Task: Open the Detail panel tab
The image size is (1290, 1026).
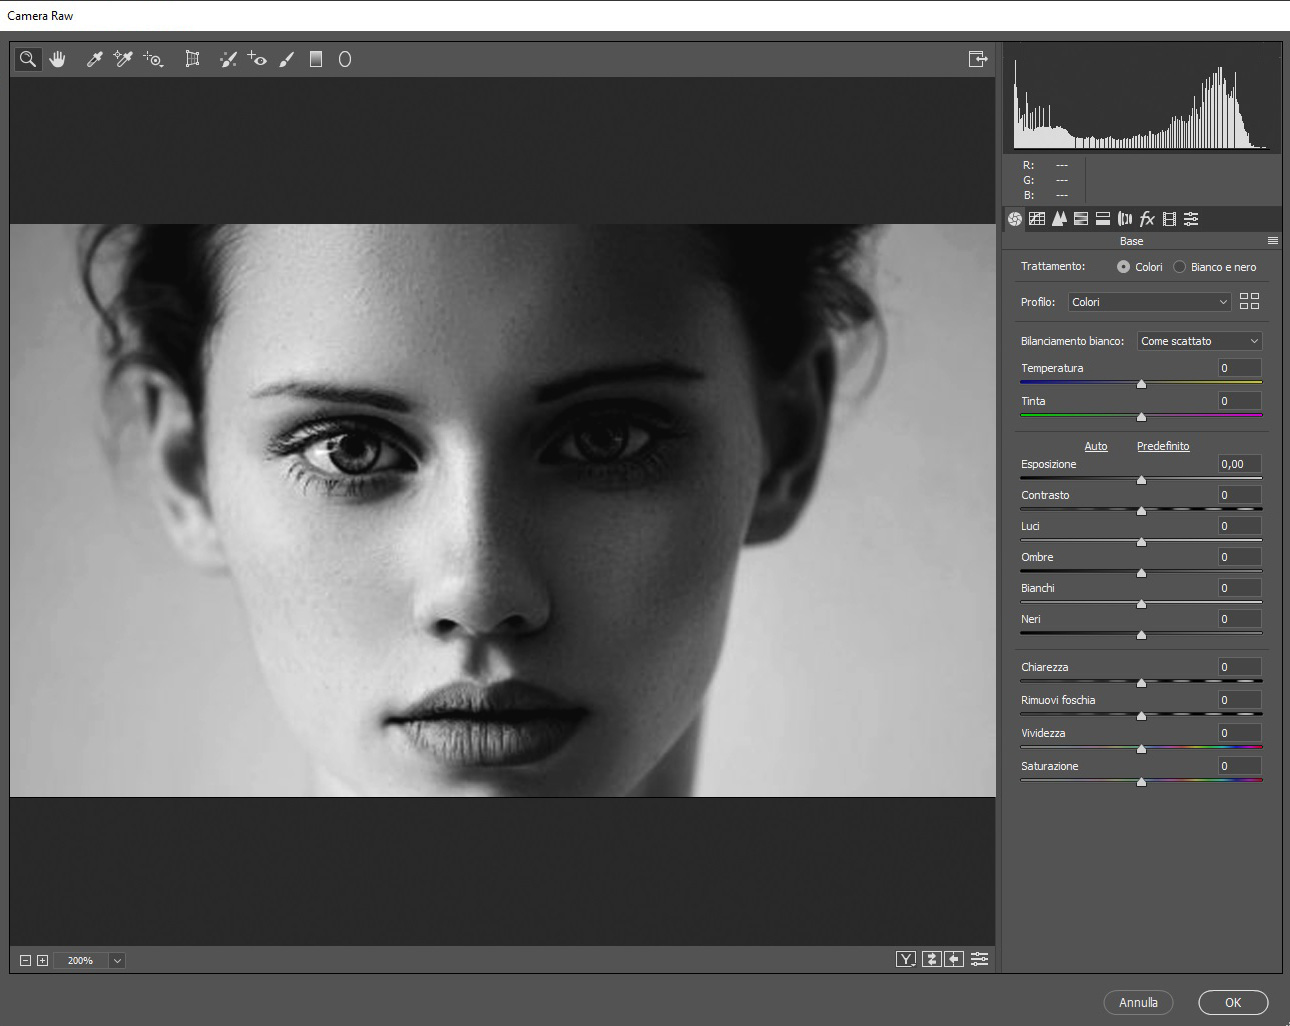Action: [x=1059, y=219]
